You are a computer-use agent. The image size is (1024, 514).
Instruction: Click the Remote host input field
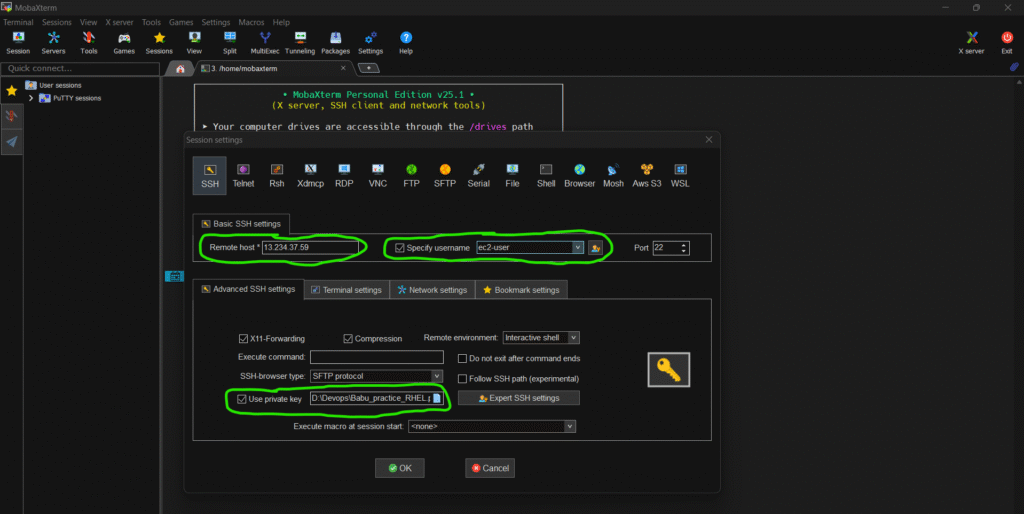pos(309,247)
